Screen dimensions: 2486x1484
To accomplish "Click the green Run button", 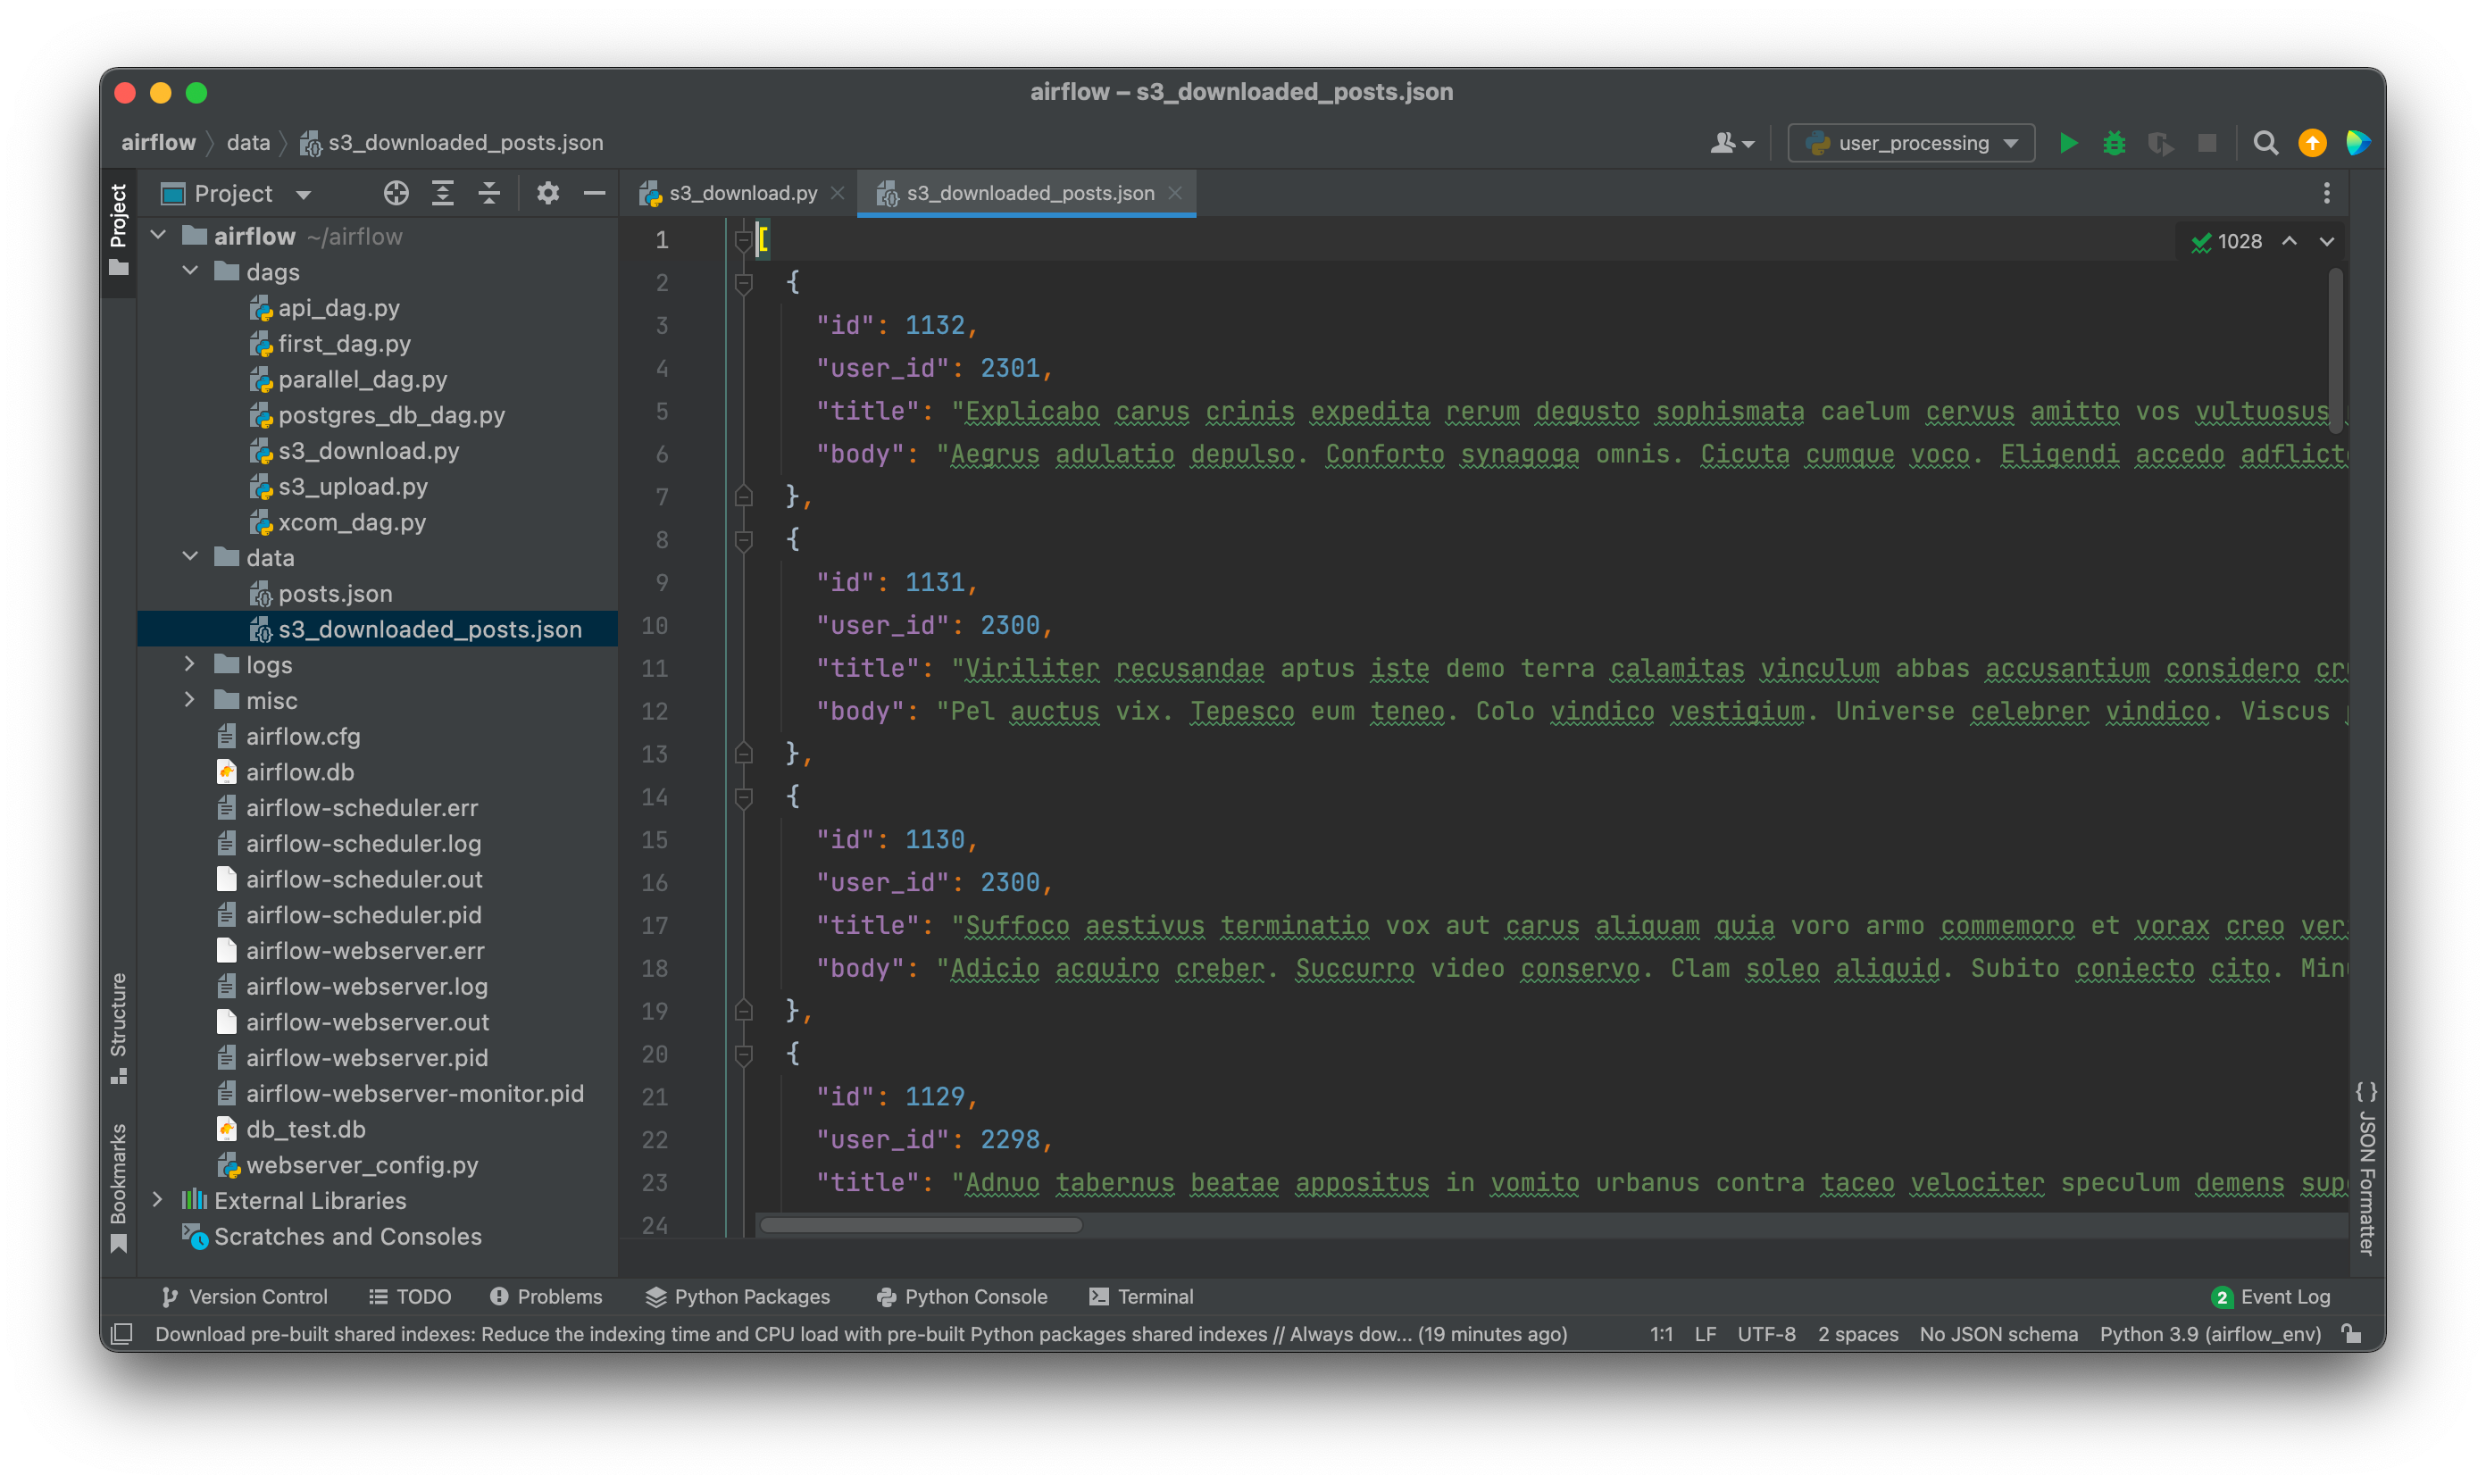I will pyautogui.click(x=2068, y=143).
